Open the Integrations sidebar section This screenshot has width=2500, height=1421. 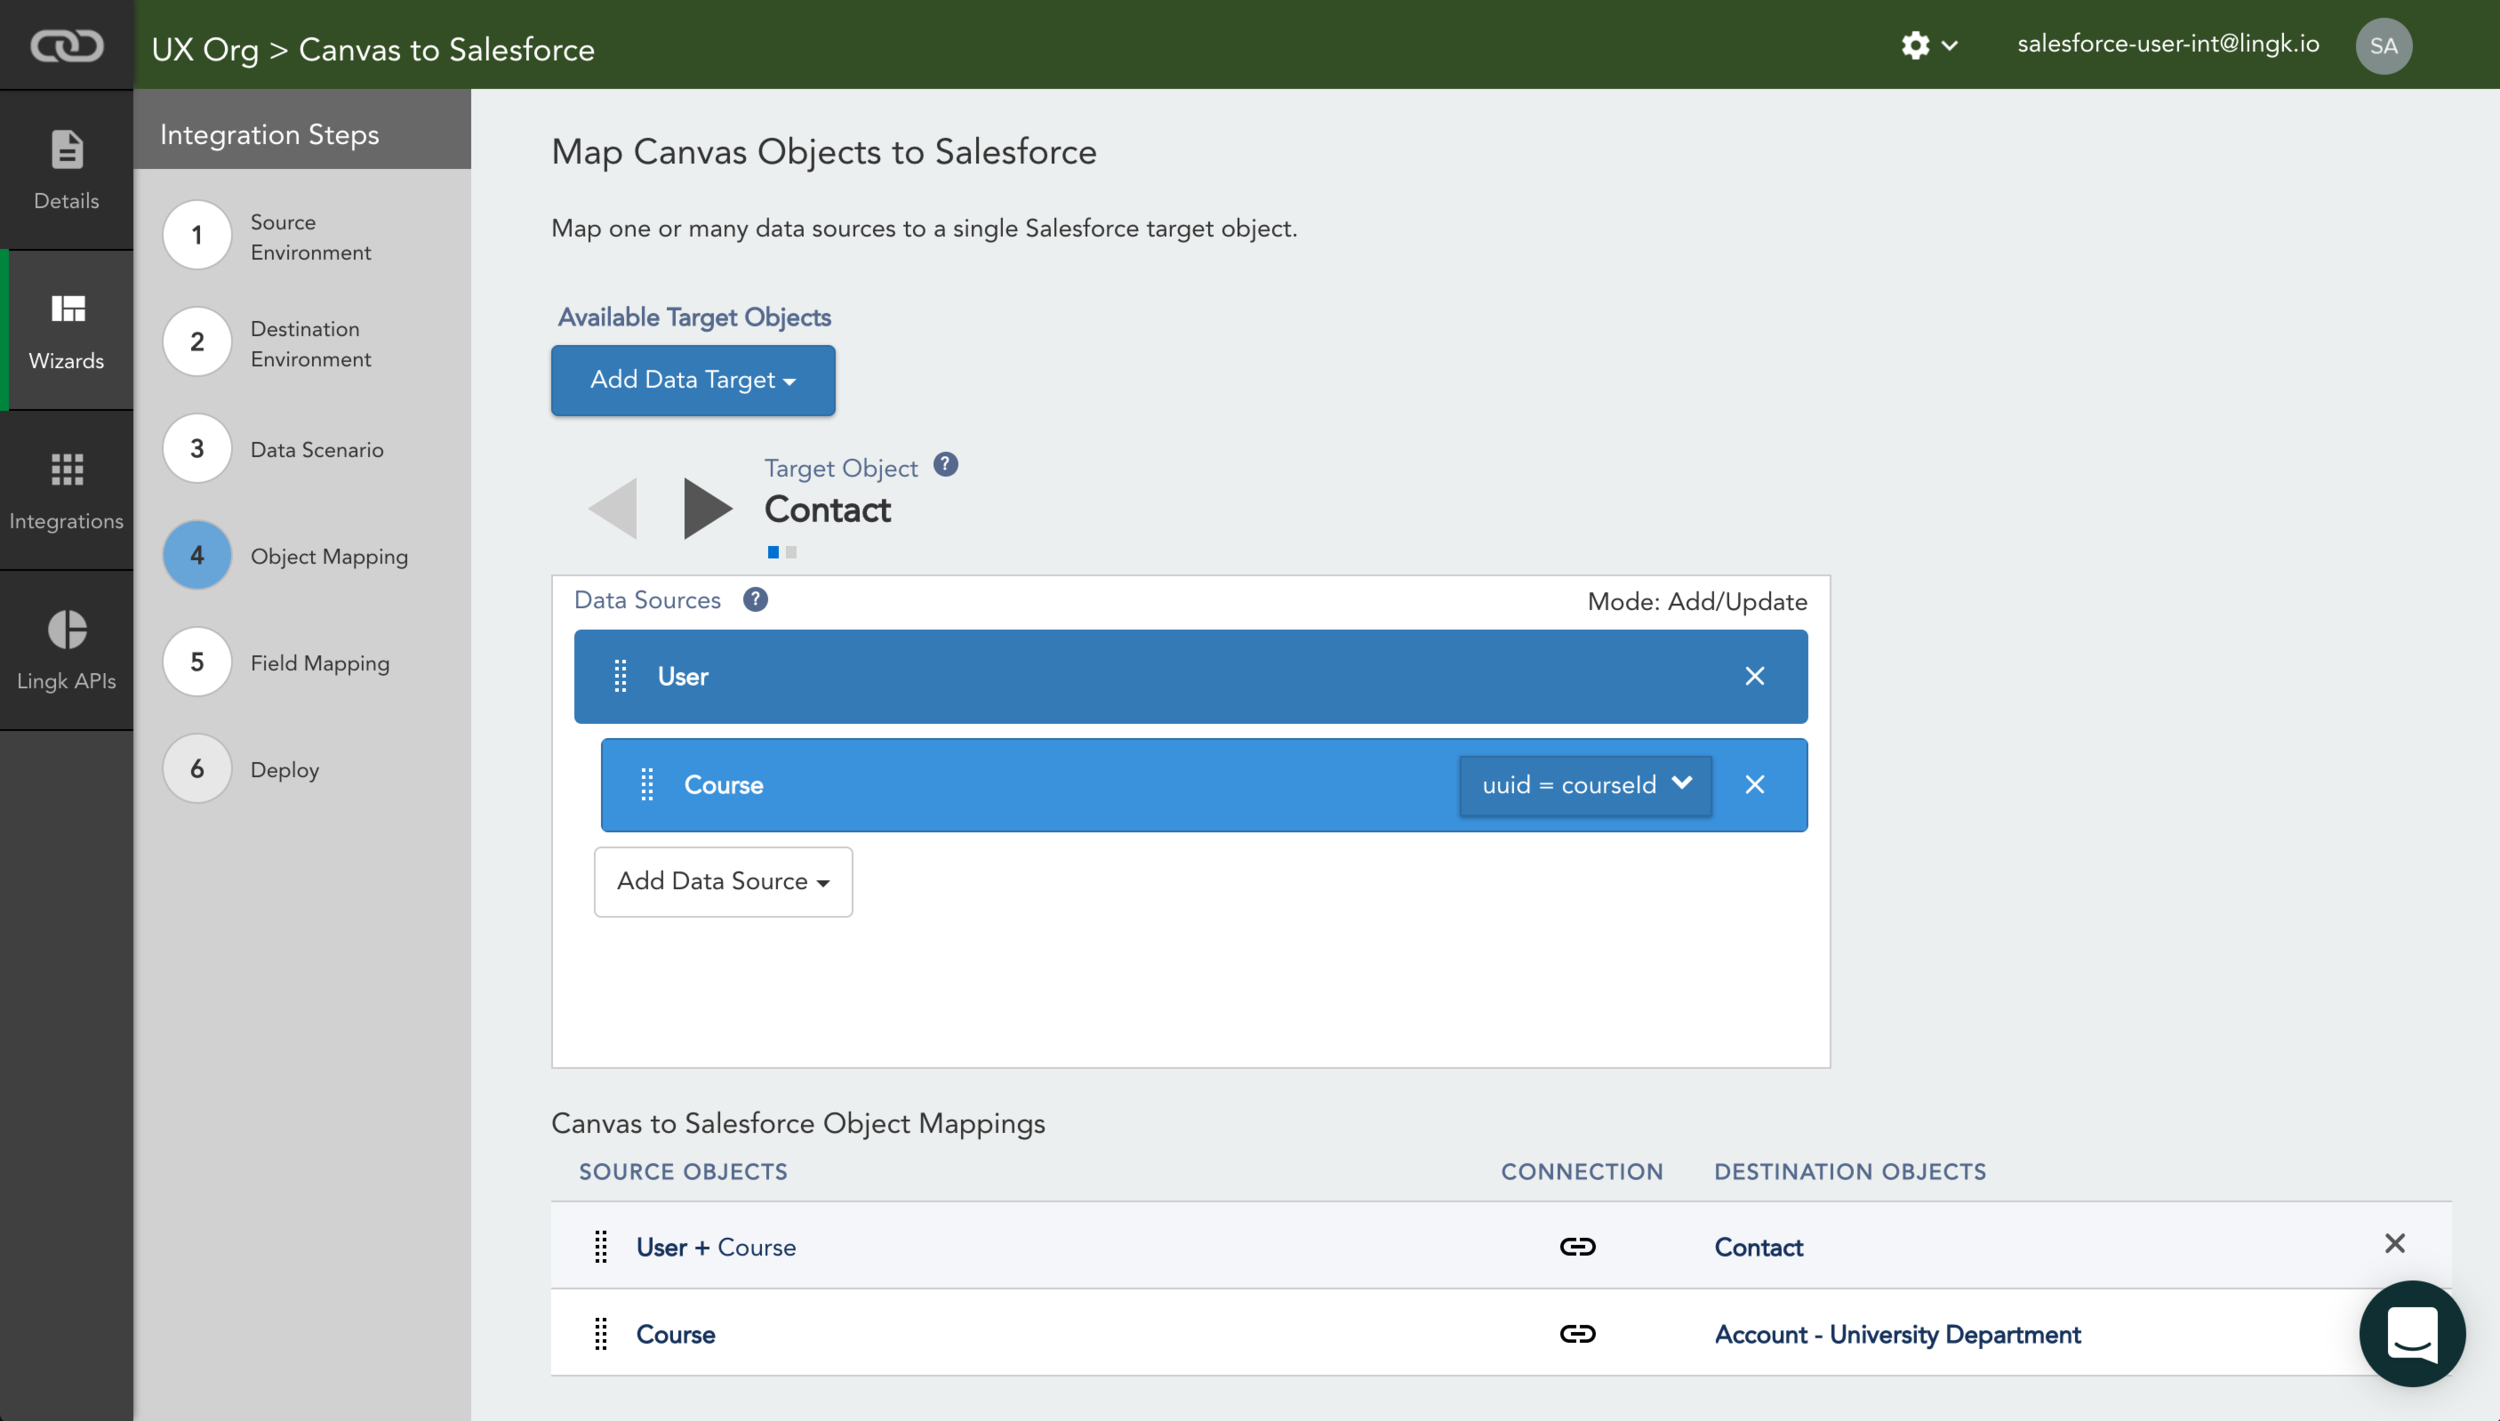coord(66,491)
